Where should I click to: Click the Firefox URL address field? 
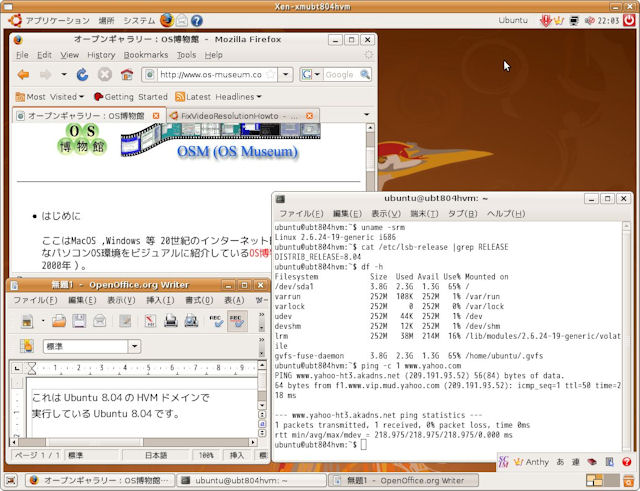click(210, 75)
